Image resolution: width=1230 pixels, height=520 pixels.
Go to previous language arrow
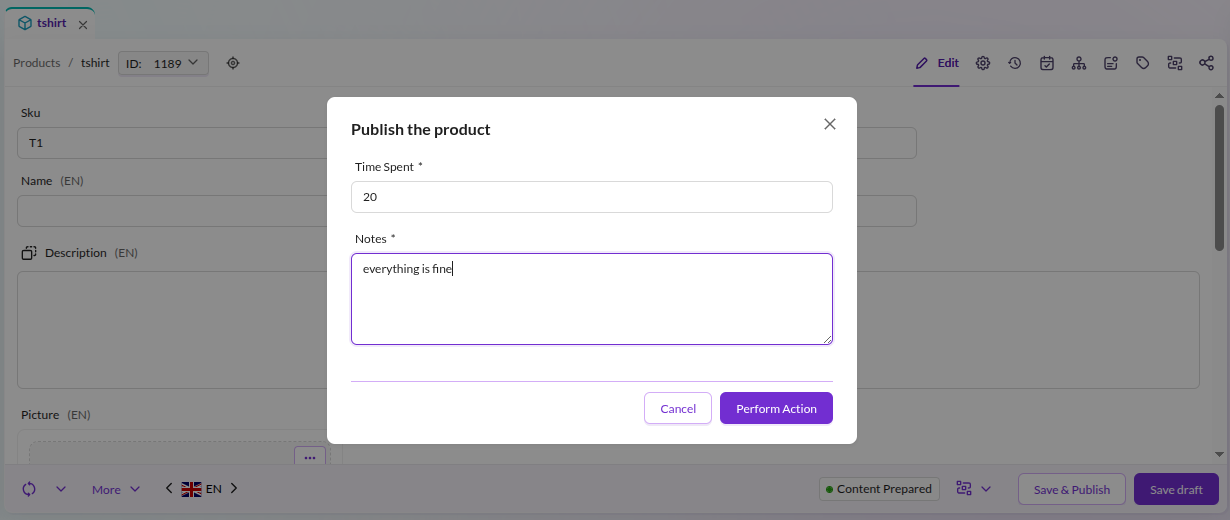[169, 489]
